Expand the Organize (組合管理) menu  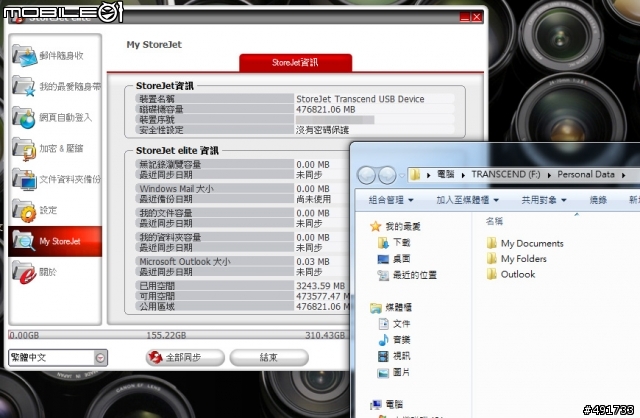(x=391, y=200)
